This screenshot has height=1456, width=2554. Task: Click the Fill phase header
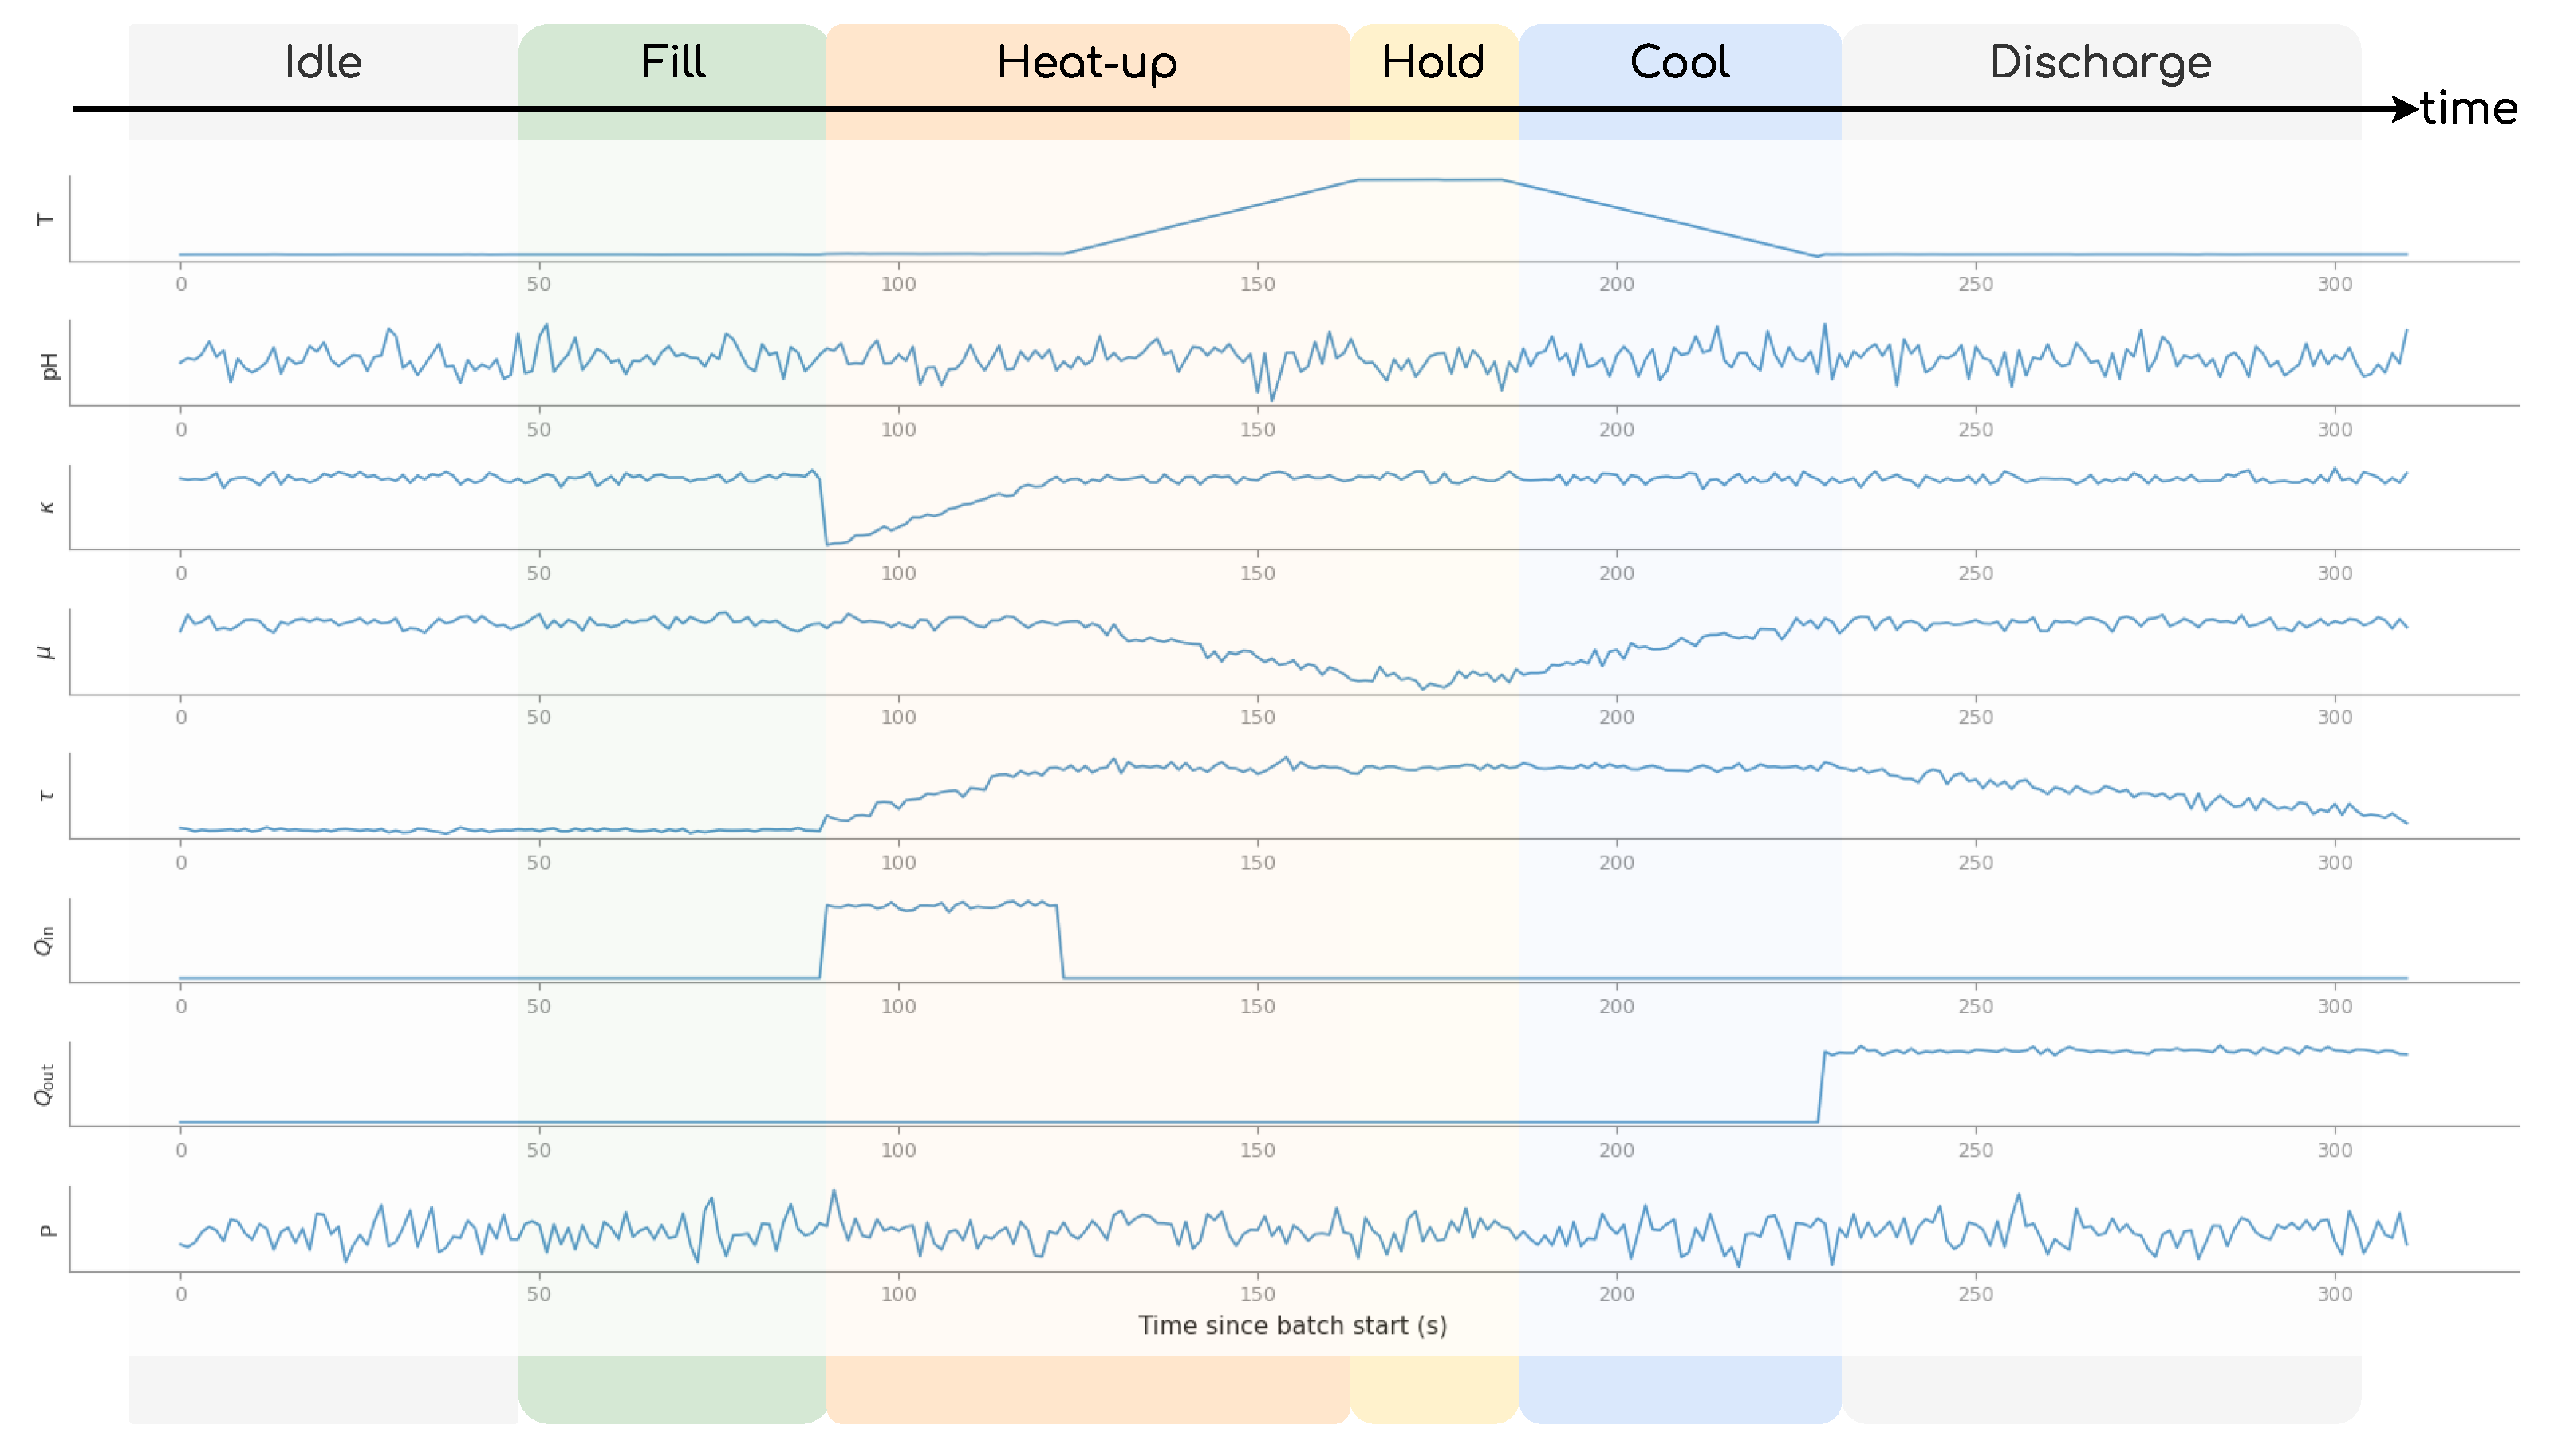coord(673,62)
